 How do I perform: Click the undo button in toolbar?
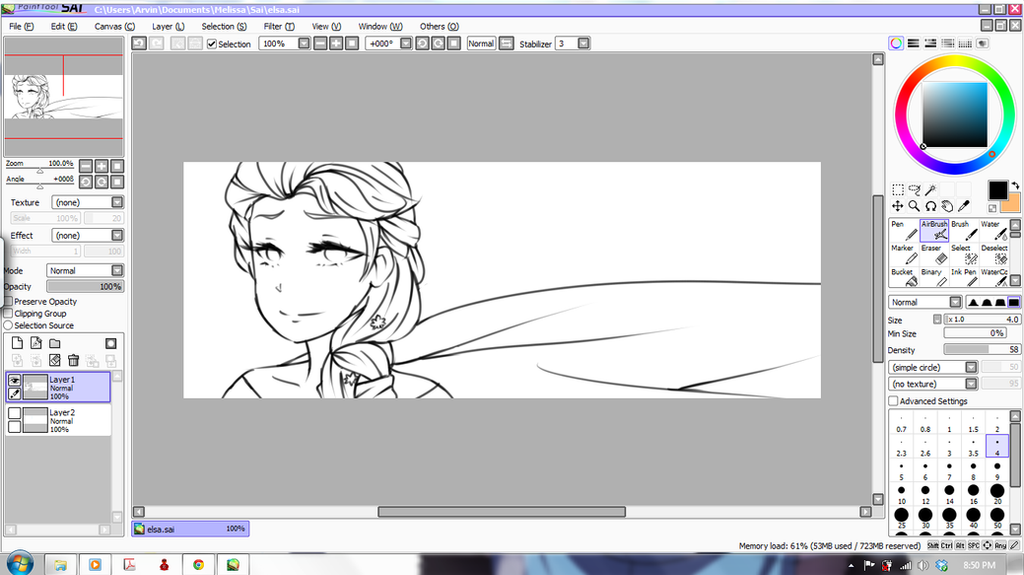pyautogui.click(x=139, y=43)
